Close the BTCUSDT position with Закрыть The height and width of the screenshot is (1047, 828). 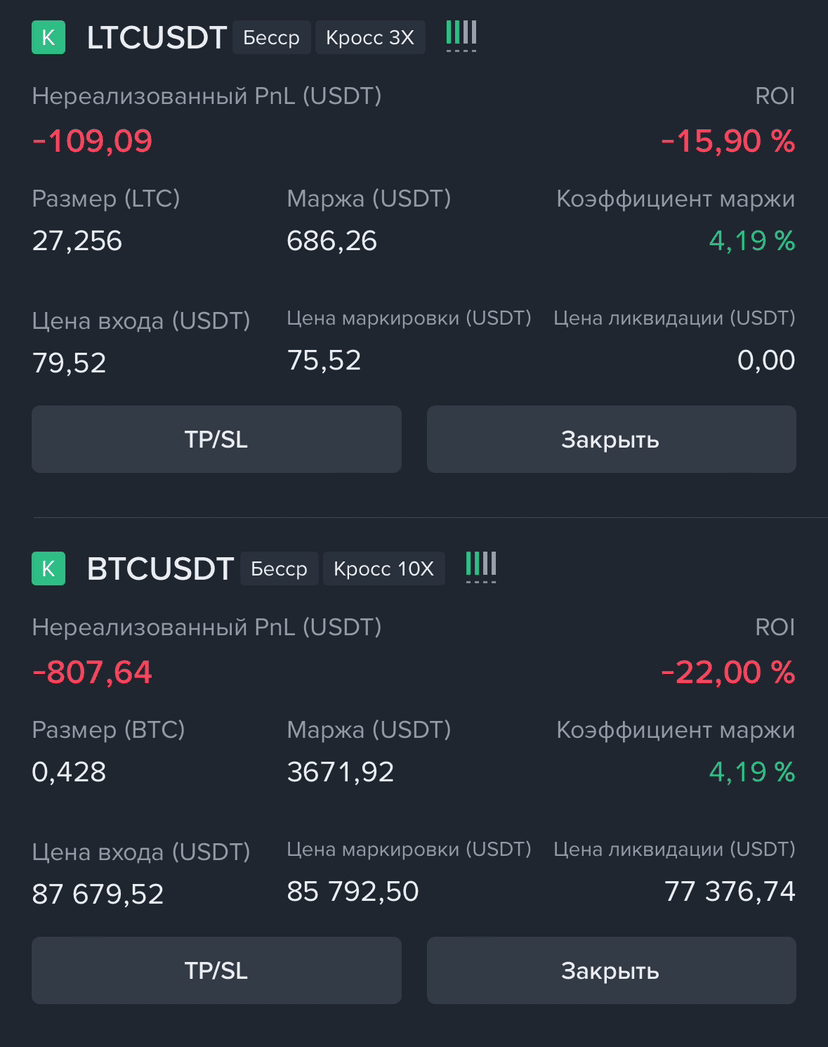click(612, 970)
